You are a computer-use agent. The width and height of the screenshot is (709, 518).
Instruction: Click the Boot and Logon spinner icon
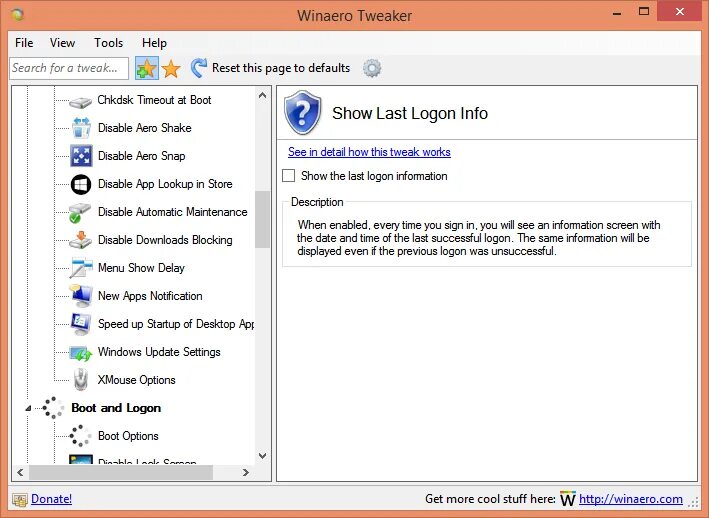(x=53, y=408)
